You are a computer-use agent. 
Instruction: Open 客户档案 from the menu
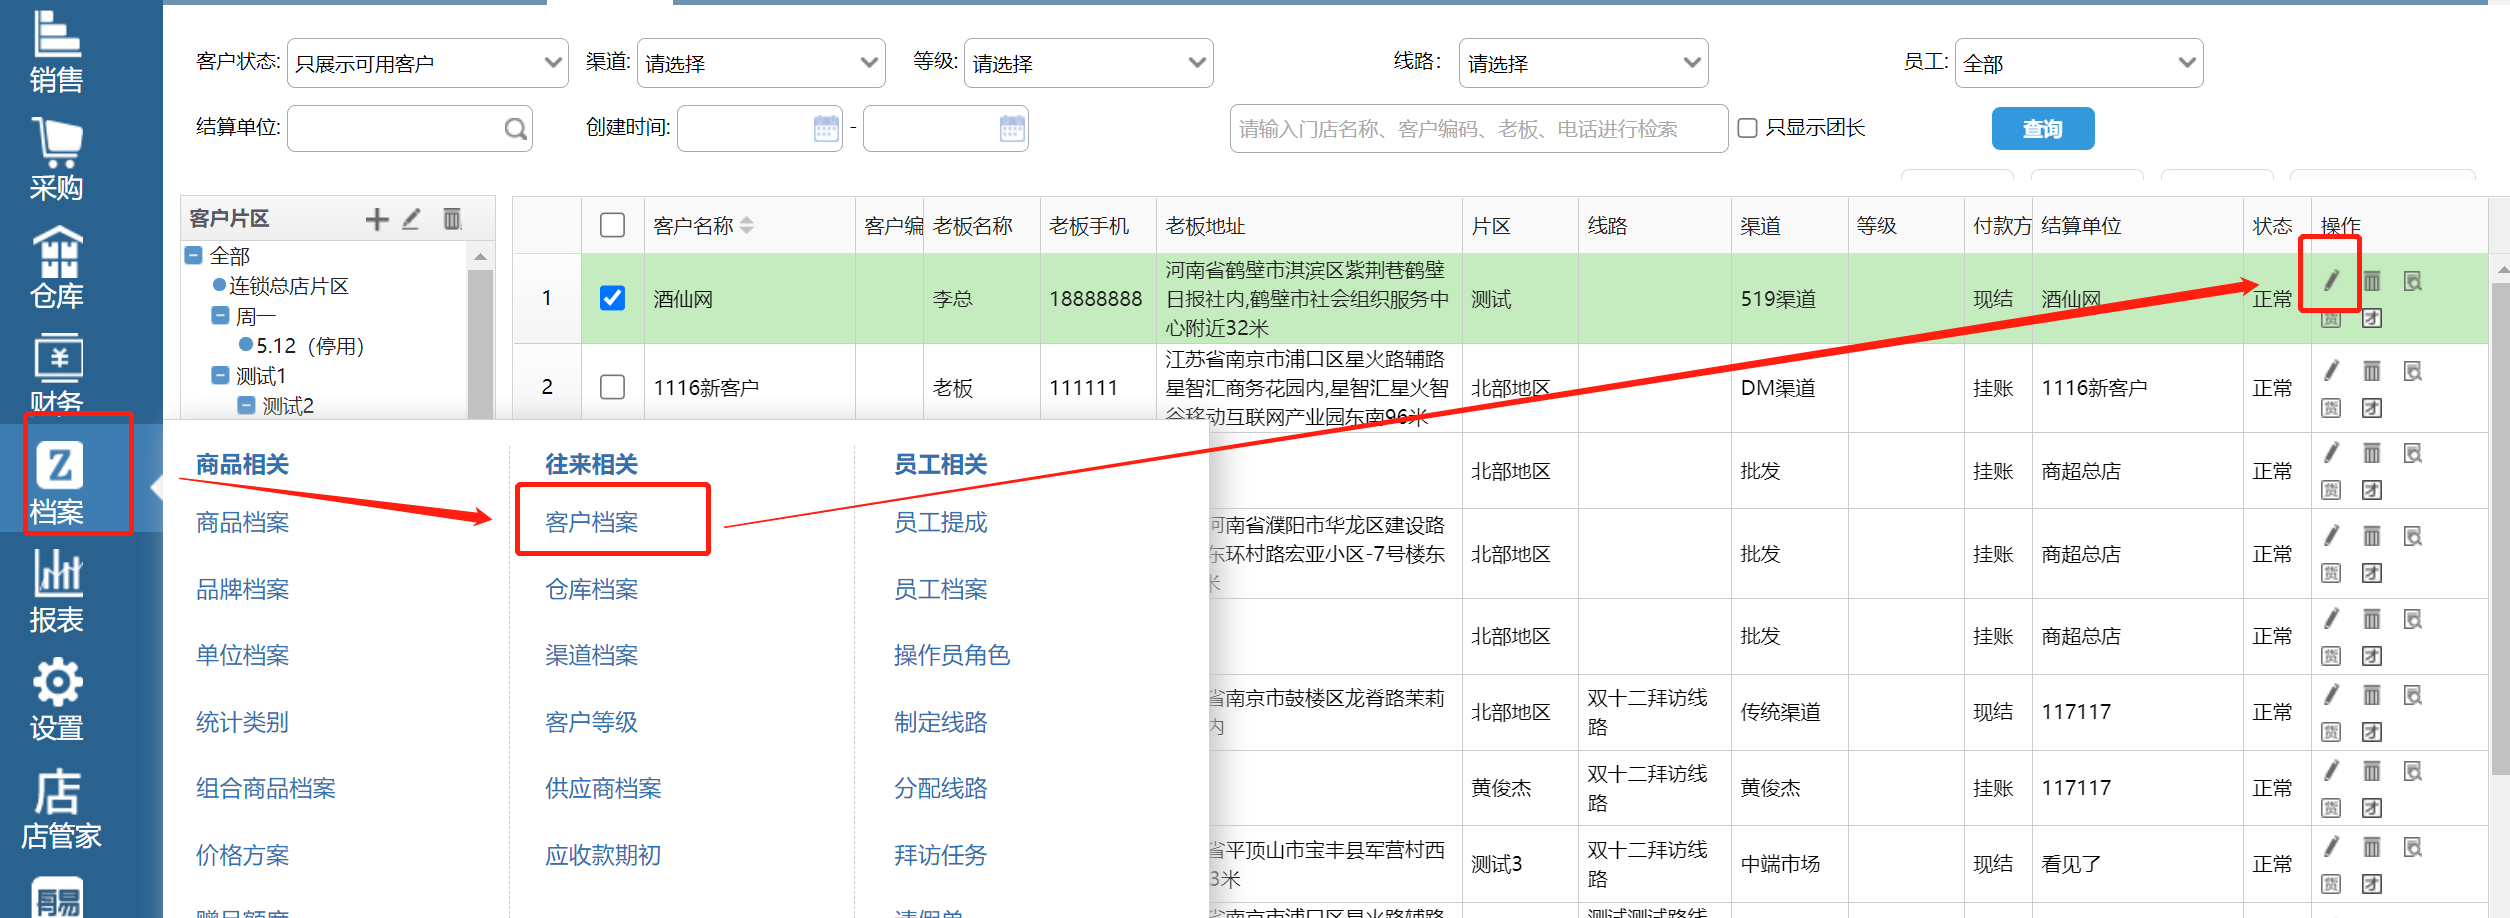click(x=591, y=522)
